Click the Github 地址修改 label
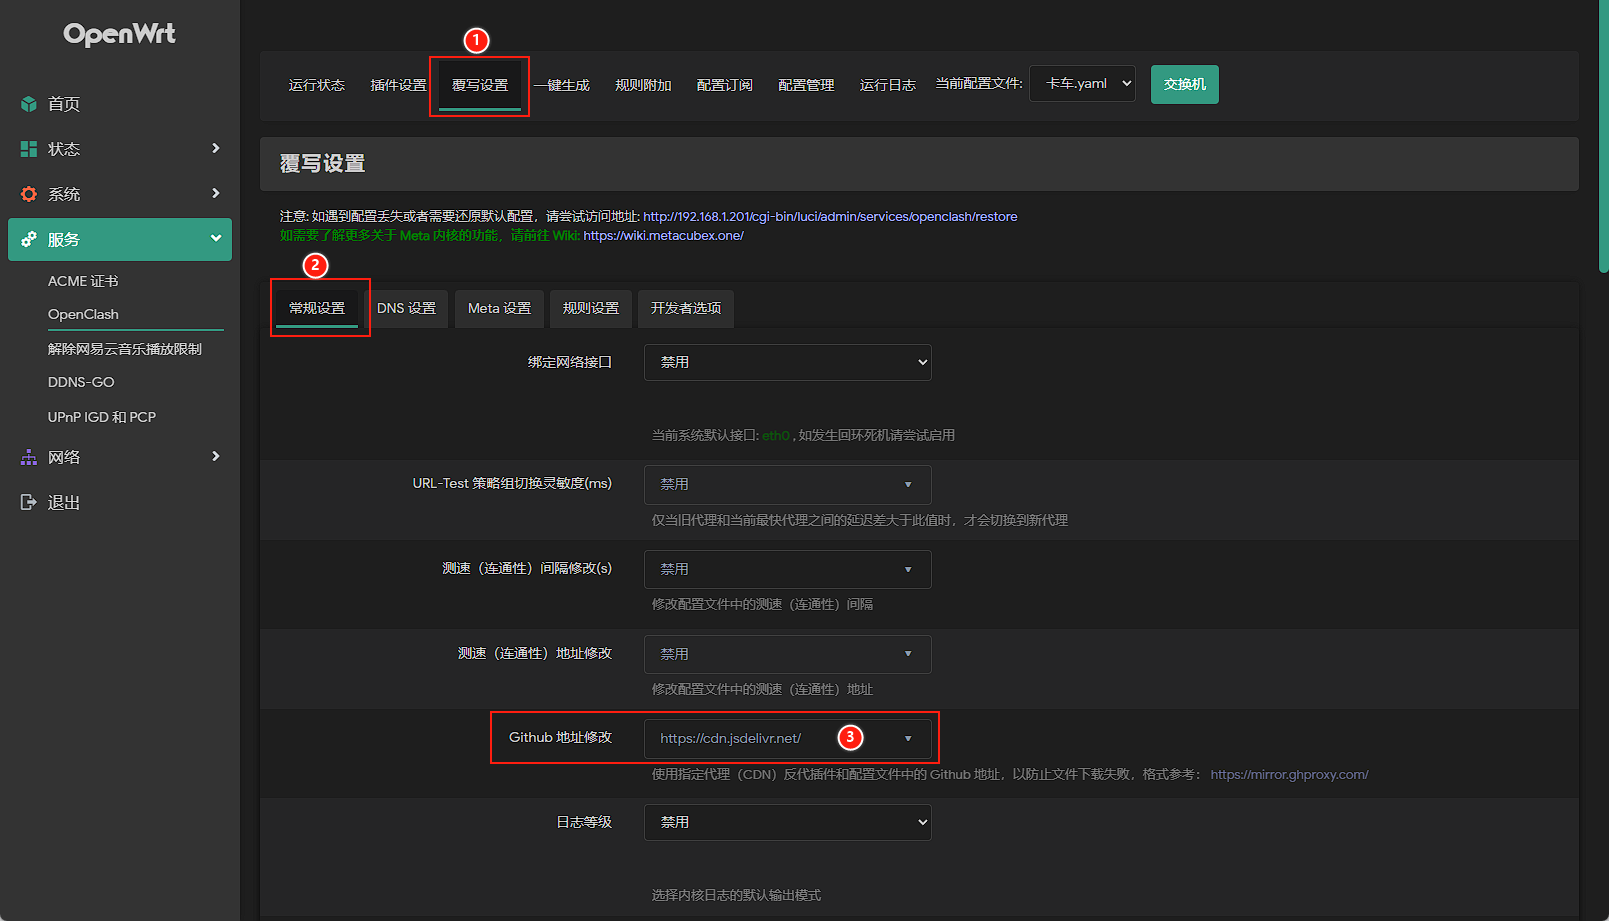This screenshot has width=1609, height=921. tap(560, 737)
